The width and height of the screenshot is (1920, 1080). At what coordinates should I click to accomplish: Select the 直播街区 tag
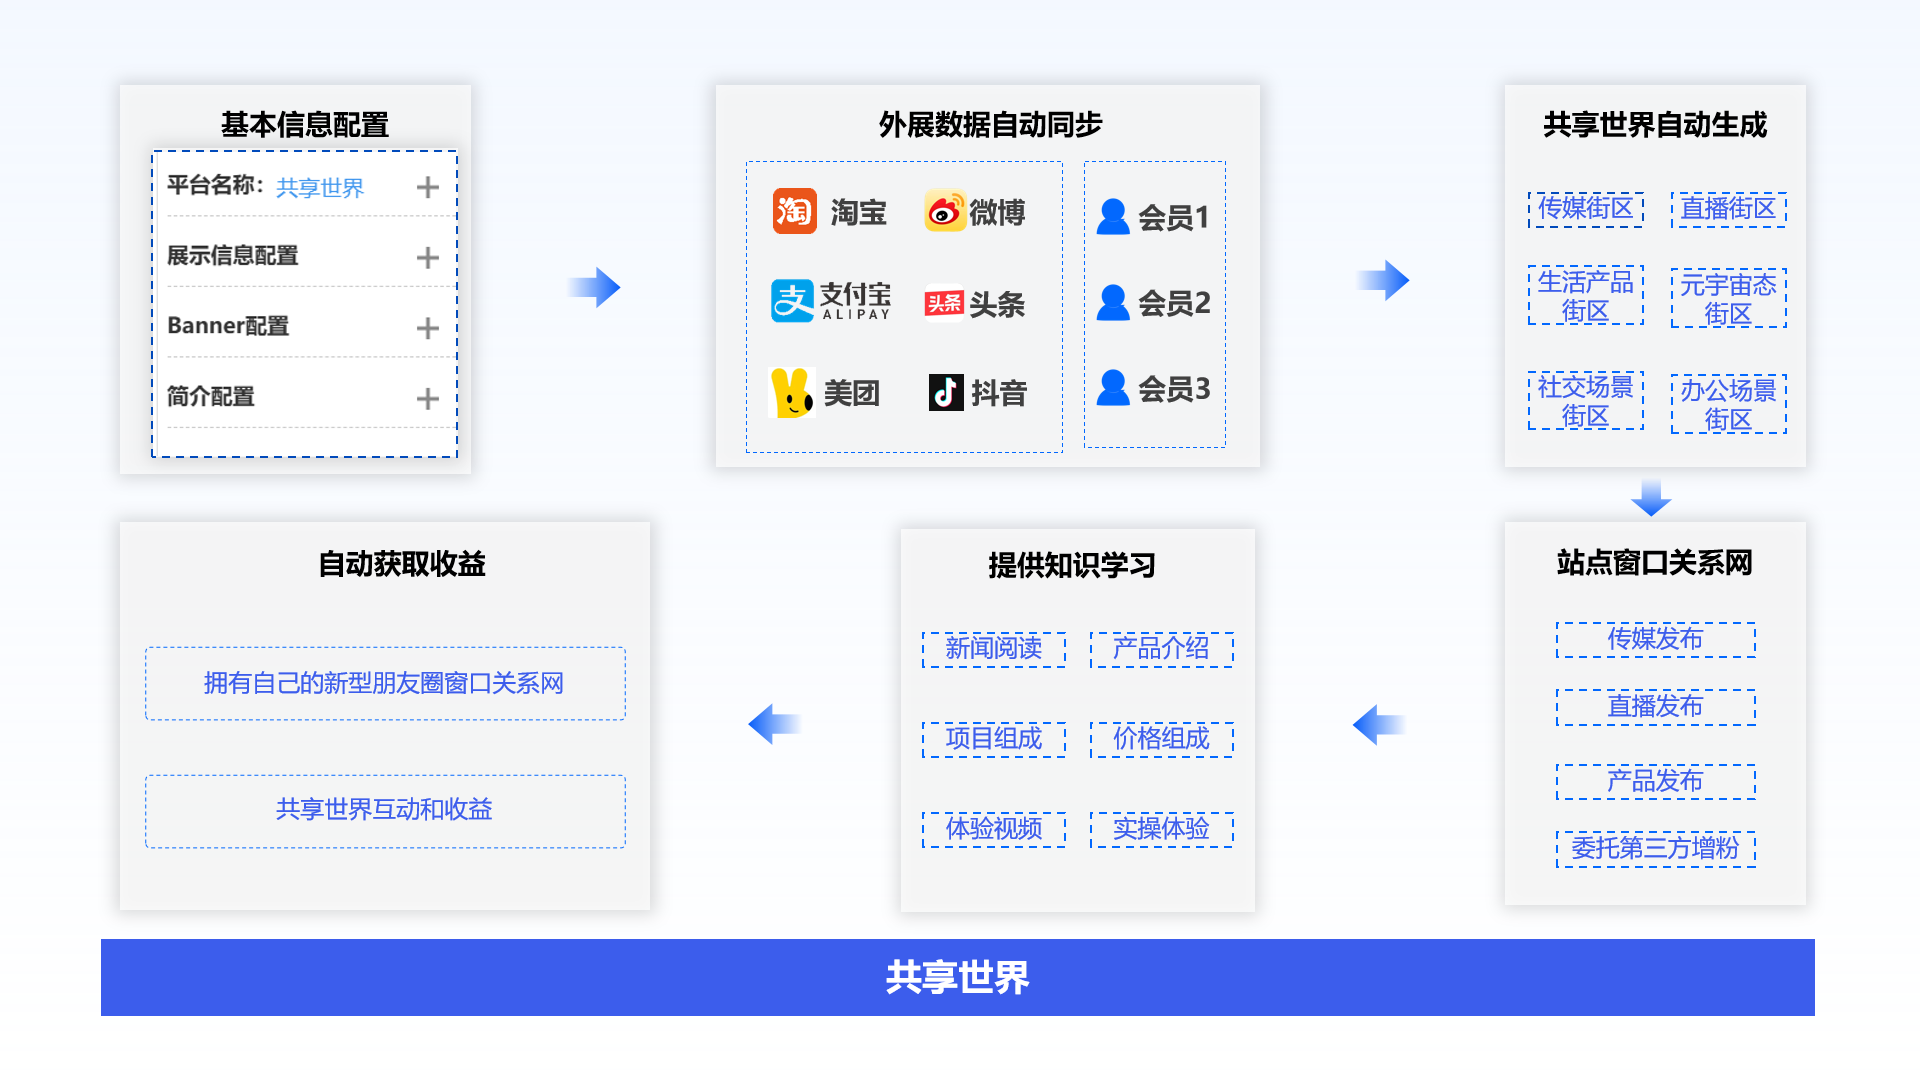pyautogui.click(x=1727, y=209)
